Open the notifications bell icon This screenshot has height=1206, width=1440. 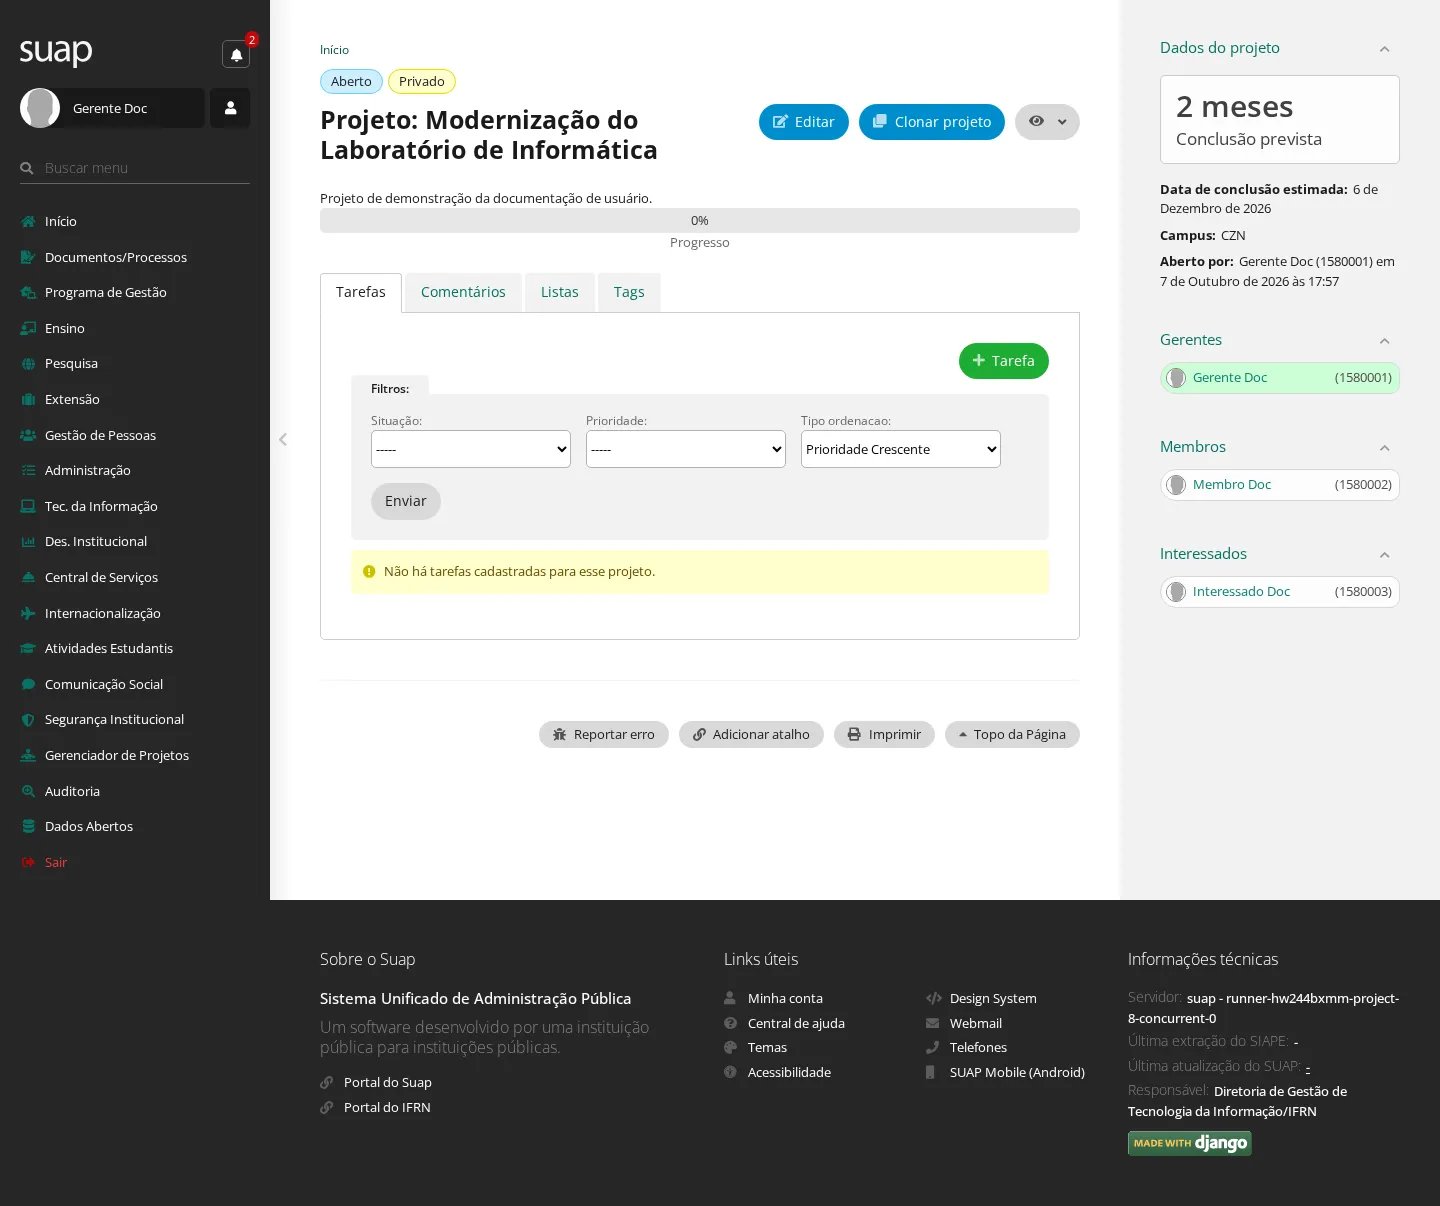point(236,55)
